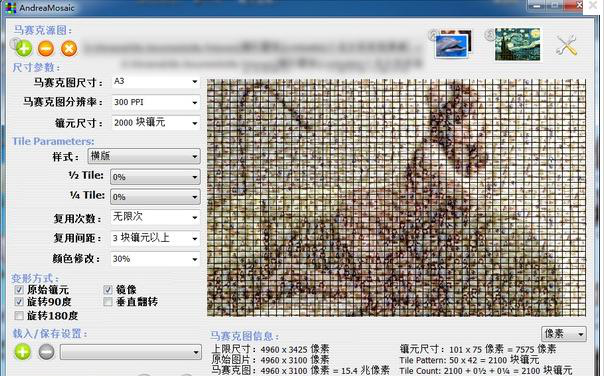Open the wrench and screwdriver settings icon
The image size is (604, 376).
567,45
